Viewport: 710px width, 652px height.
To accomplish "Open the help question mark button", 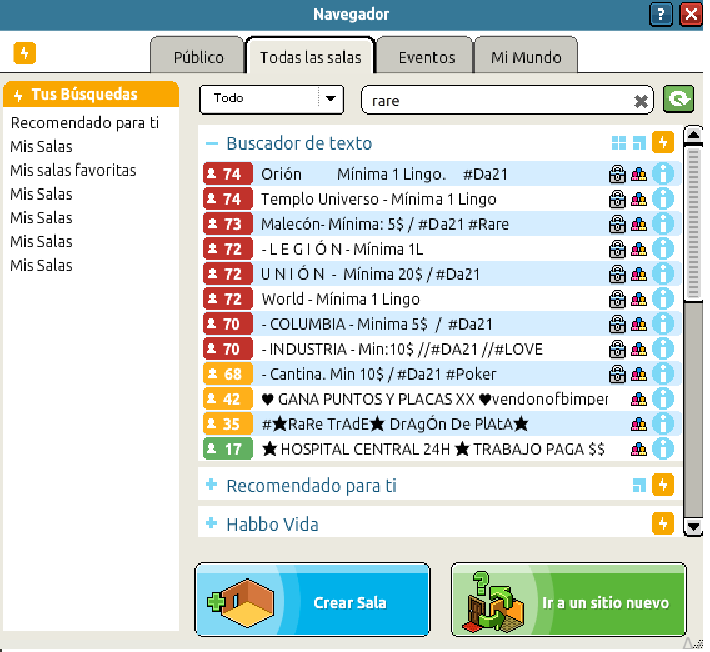I will pos(661,14).
